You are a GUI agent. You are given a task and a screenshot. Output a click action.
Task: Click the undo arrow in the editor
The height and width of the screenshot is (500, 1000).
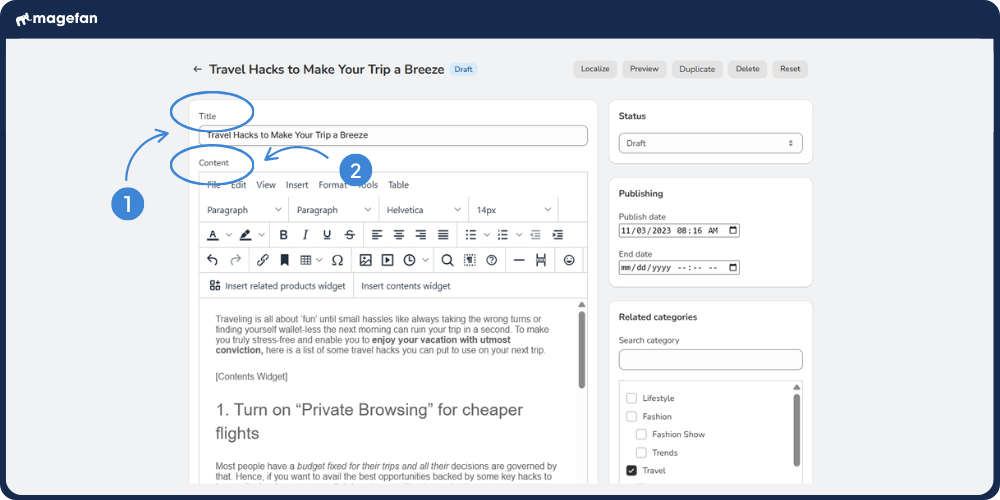pyautogui.click(x=212, y=260)
